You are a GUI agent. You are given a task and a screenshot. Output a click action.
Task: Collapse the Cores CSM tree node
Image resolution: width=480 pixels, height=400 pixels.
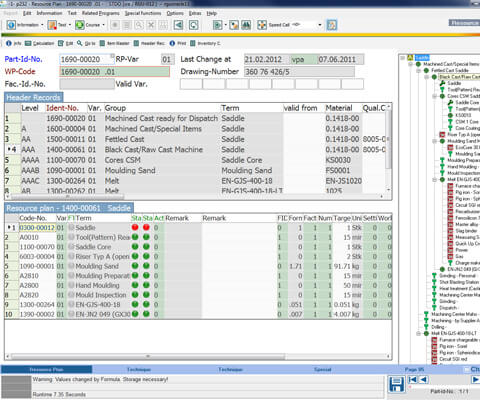click(435, 96)
